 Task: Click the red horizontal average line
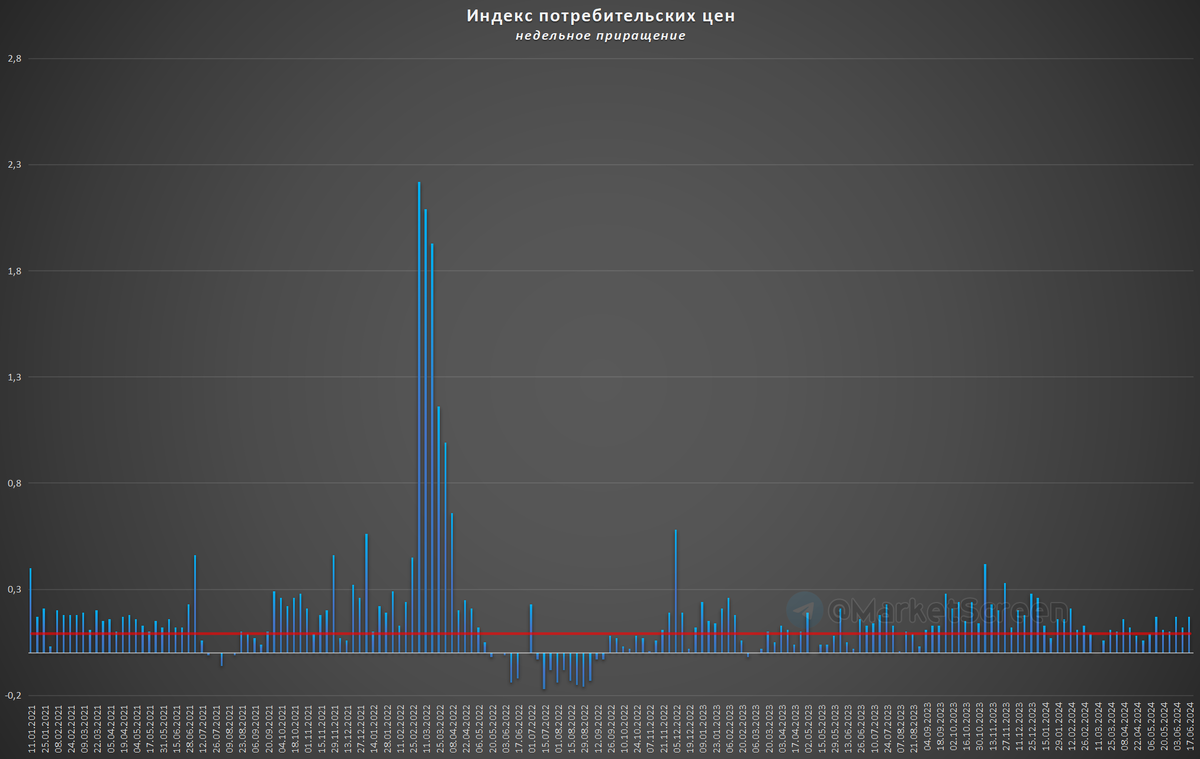pyautogui.click(x=610, y=633)
